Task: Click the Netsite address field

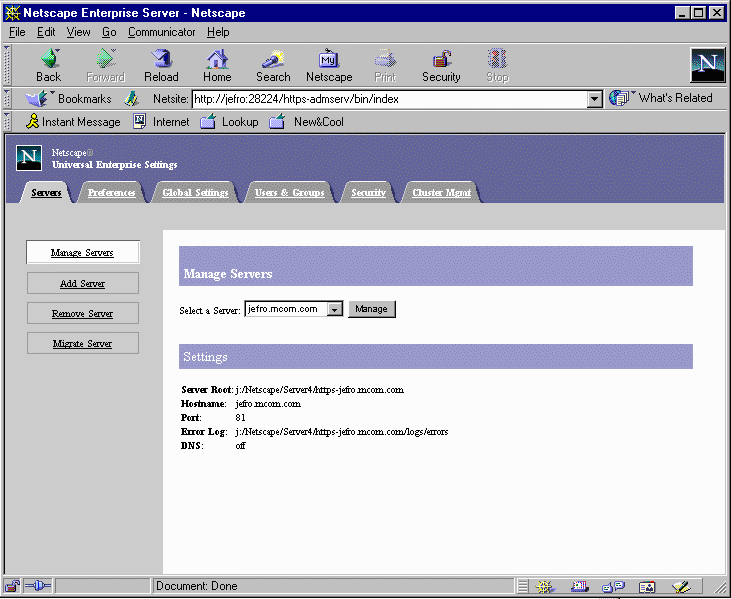Action: [390, 99]
